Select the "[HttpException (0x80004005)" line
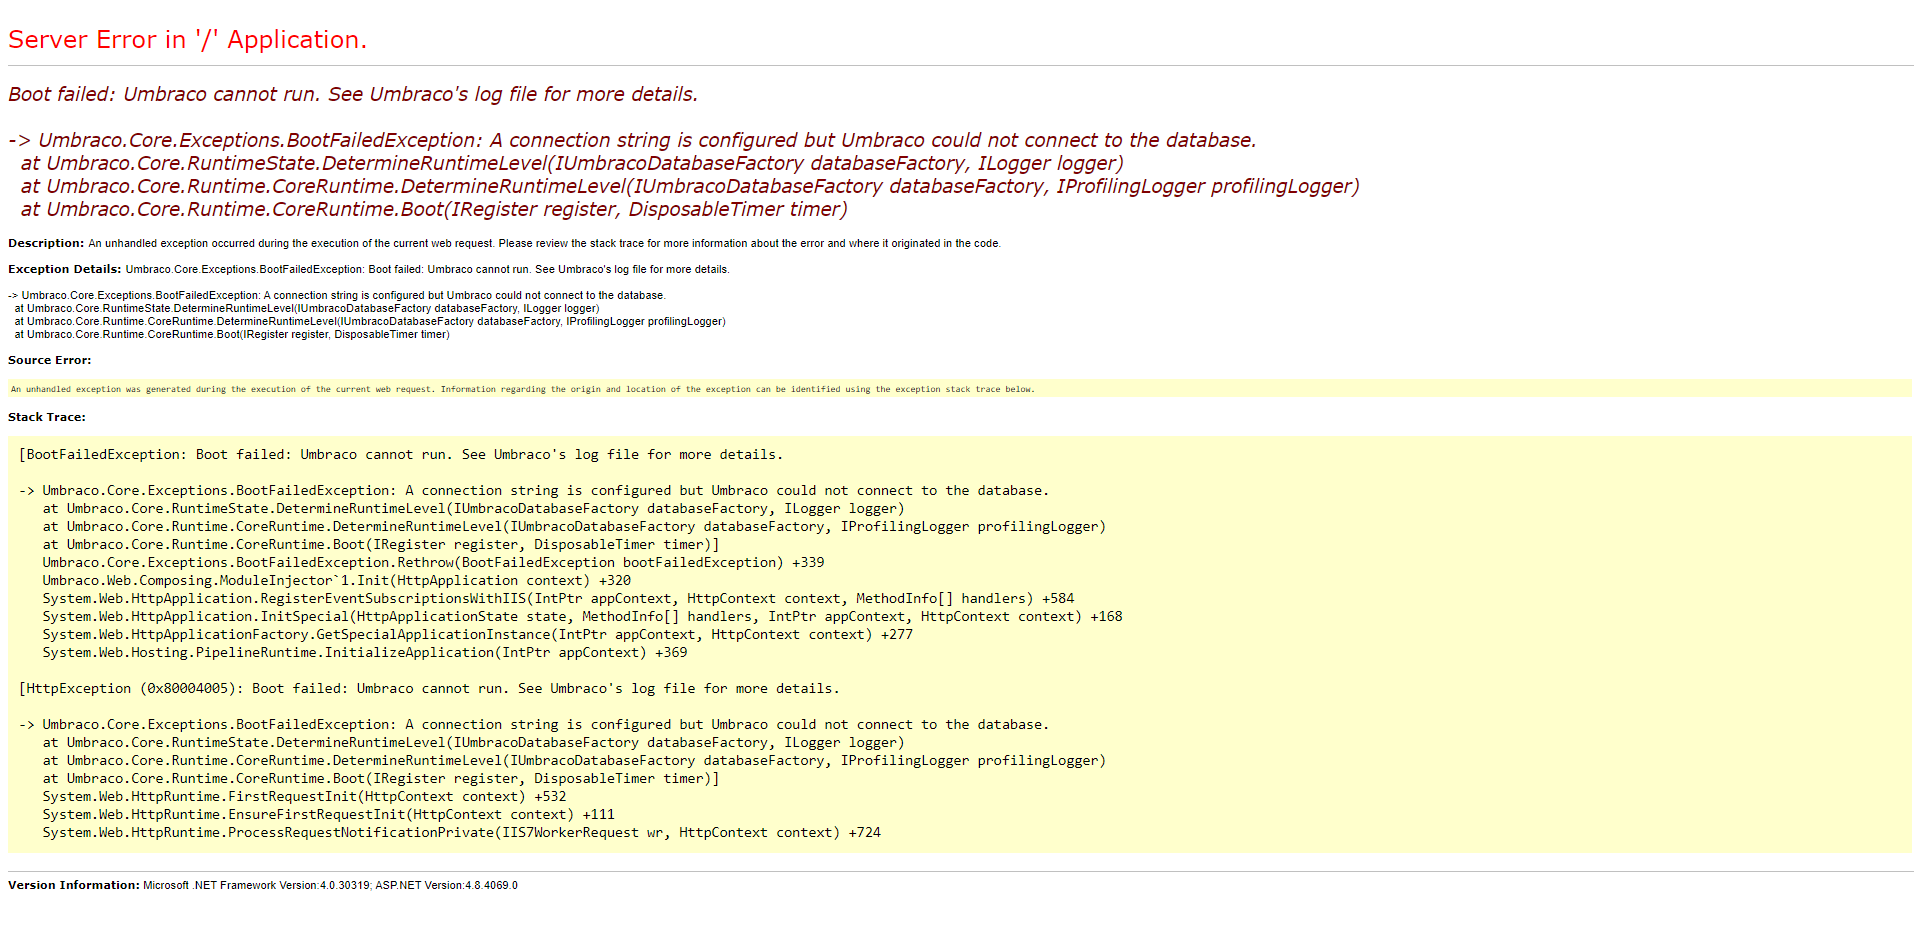Image resolution: width=1920 pixels, height=937 pixels. 429,688
